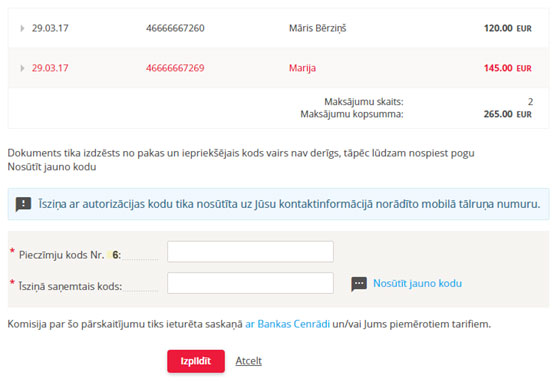Click the total 265.00 EUR value
The width and height of the screenshot is (554, 382).
pos(508,114)
